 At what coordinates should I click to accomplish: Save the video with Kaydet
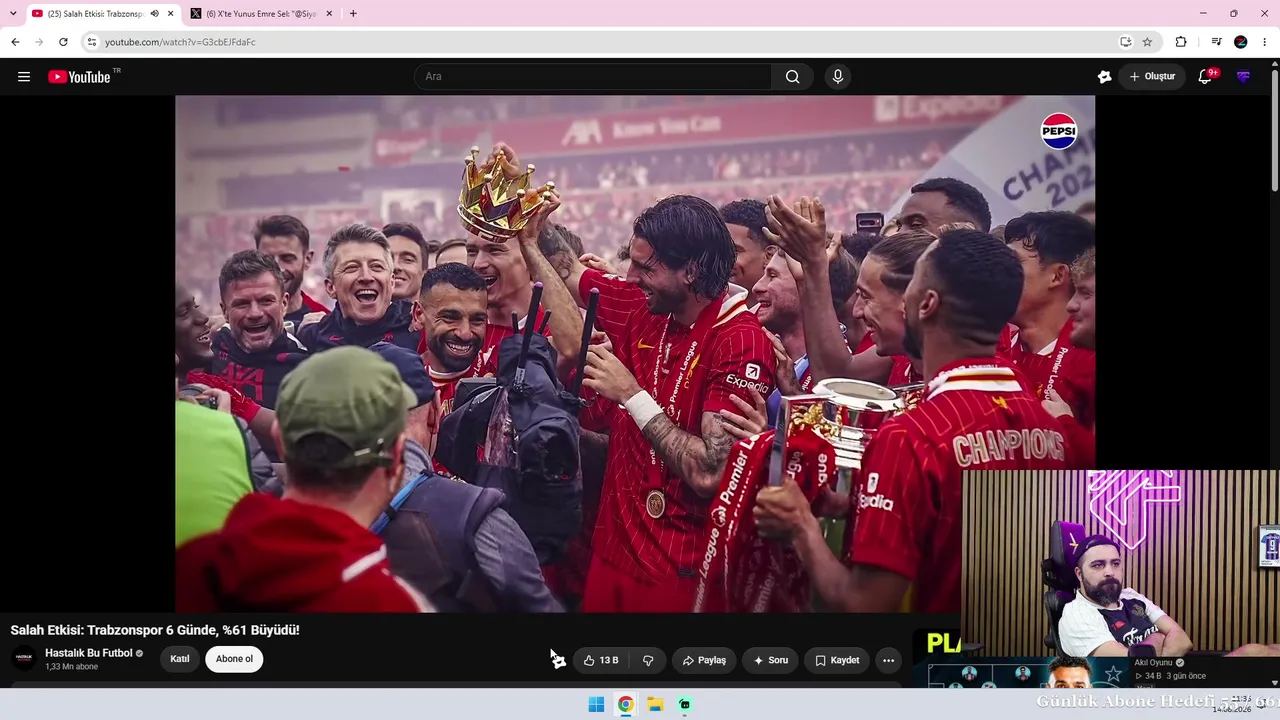(837, 660)
